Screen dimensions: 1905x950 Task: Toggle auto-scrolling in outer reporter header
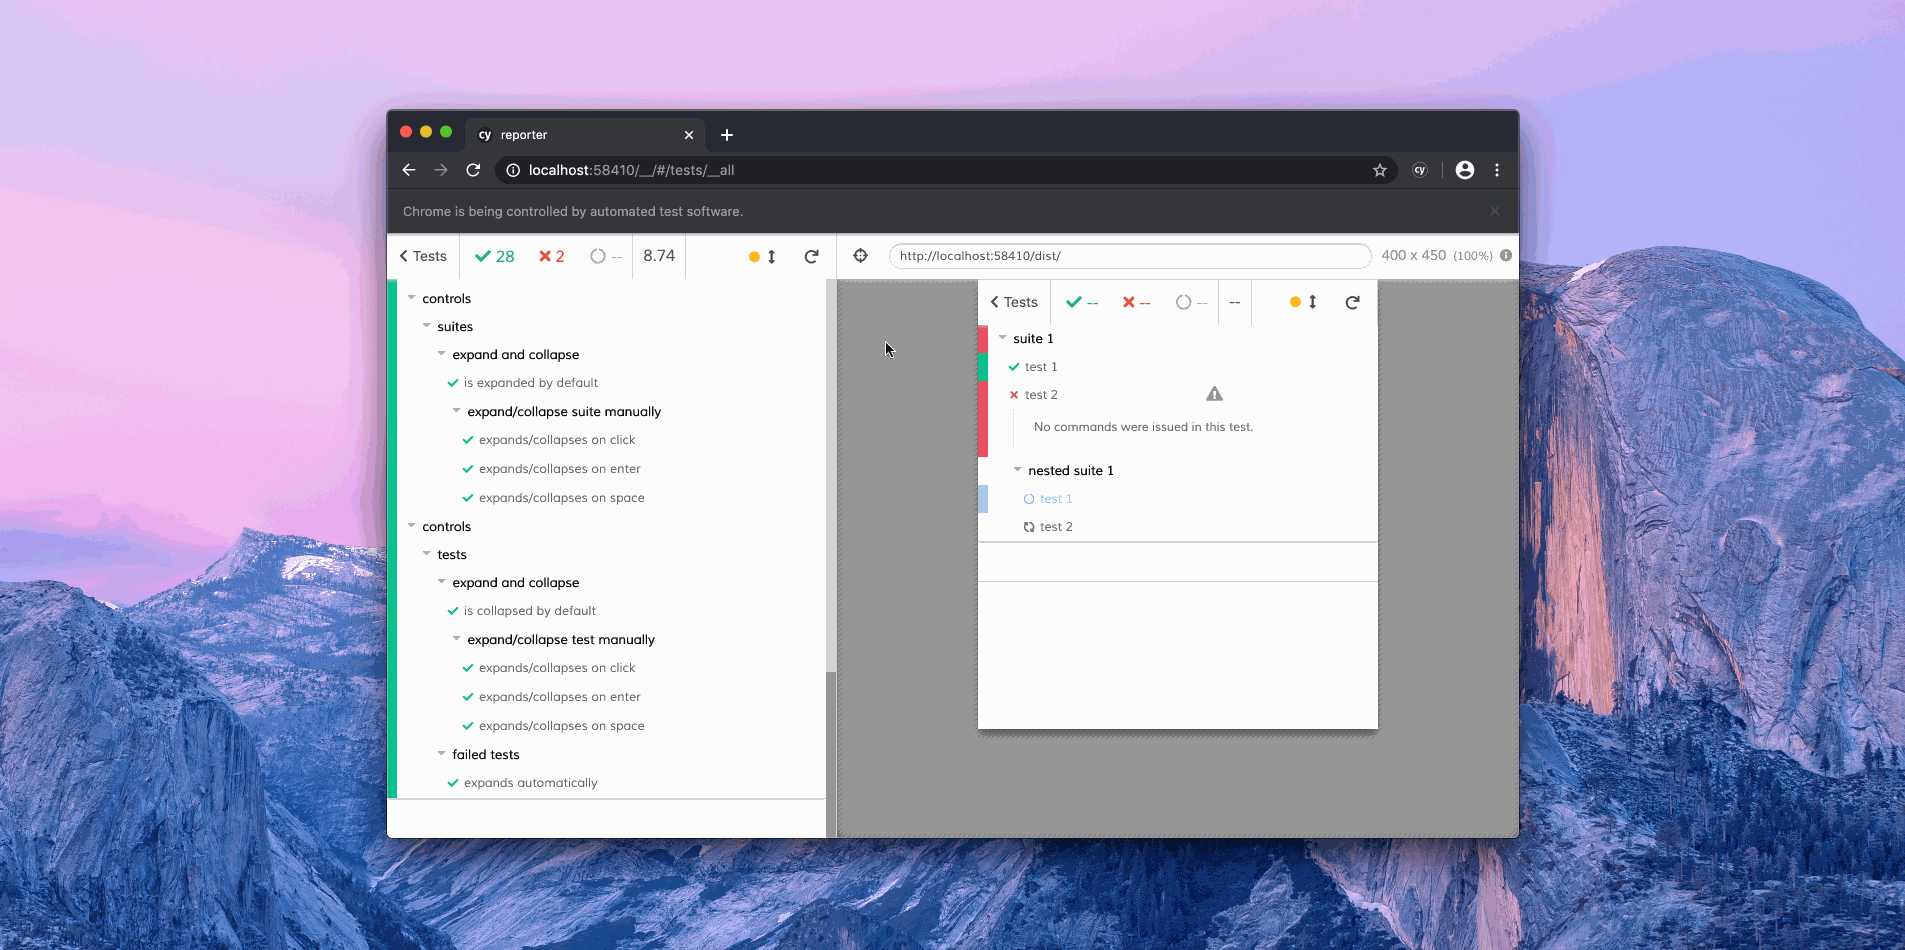coord(763,256)
